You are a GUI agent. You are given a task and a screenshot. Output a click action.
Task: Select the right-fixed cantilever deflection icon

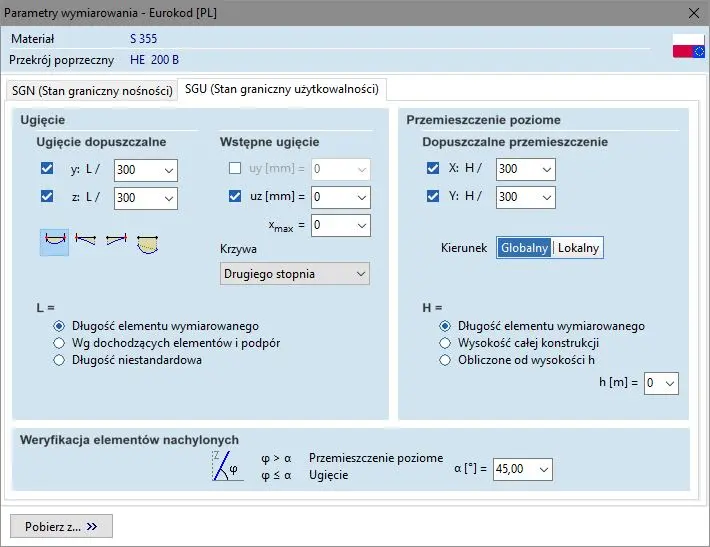(x=116, y=242)
